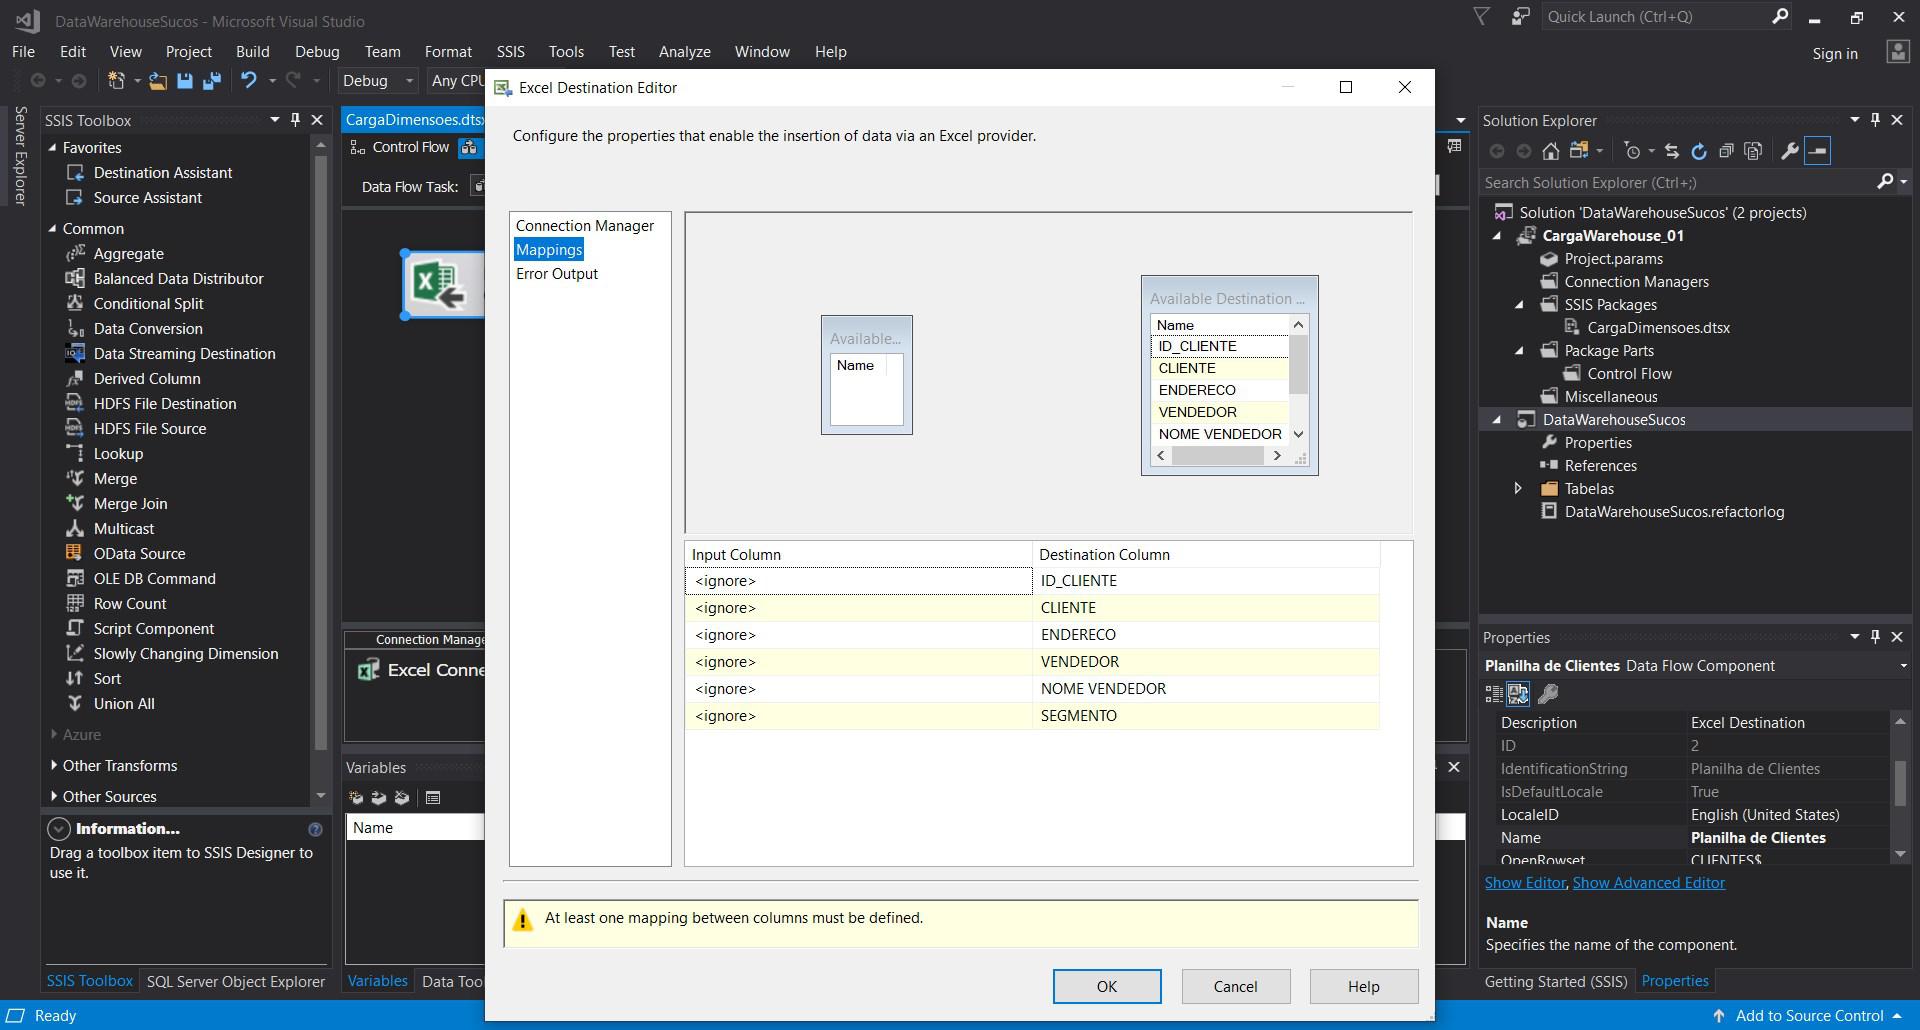The height and width of the screenshot is (1030, 1920).
Task: Click the Categorized view icon in Properties
Action: (1494, 693)
